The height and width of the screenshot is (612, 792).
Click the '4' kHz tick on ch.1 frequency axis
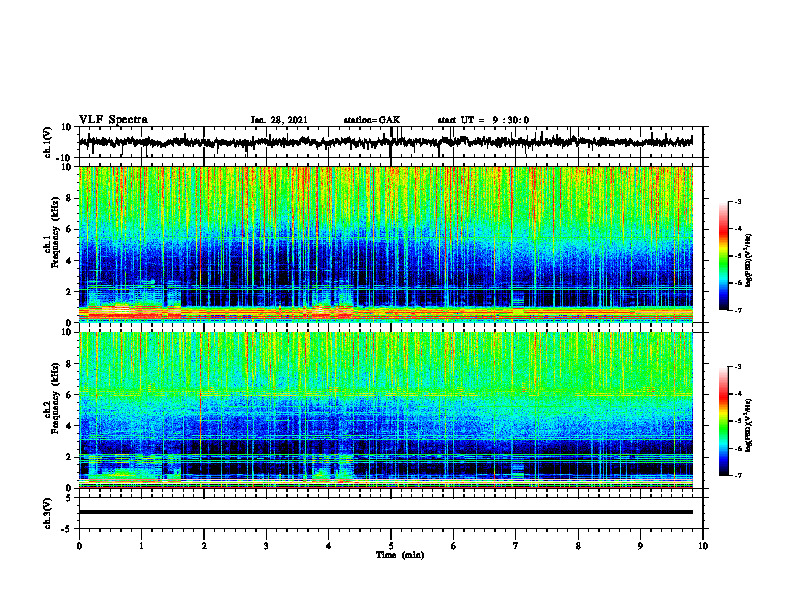69,261
